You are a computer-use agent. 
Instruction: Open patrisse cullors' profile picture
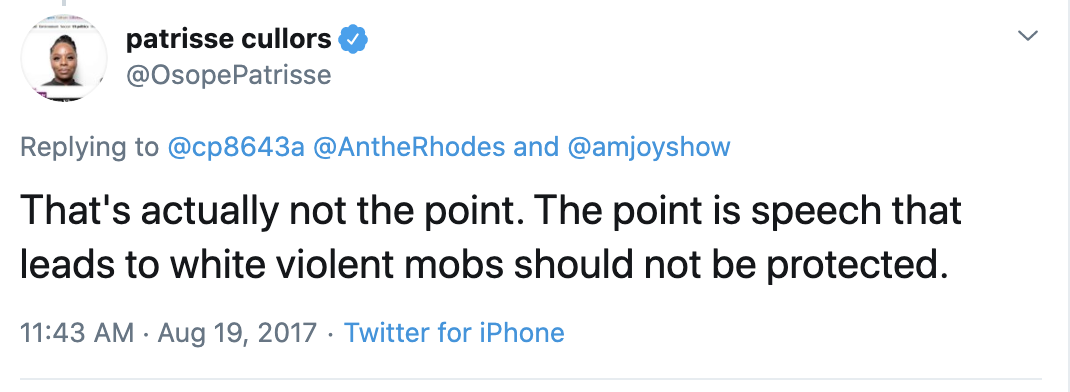(x=63, y=59)
